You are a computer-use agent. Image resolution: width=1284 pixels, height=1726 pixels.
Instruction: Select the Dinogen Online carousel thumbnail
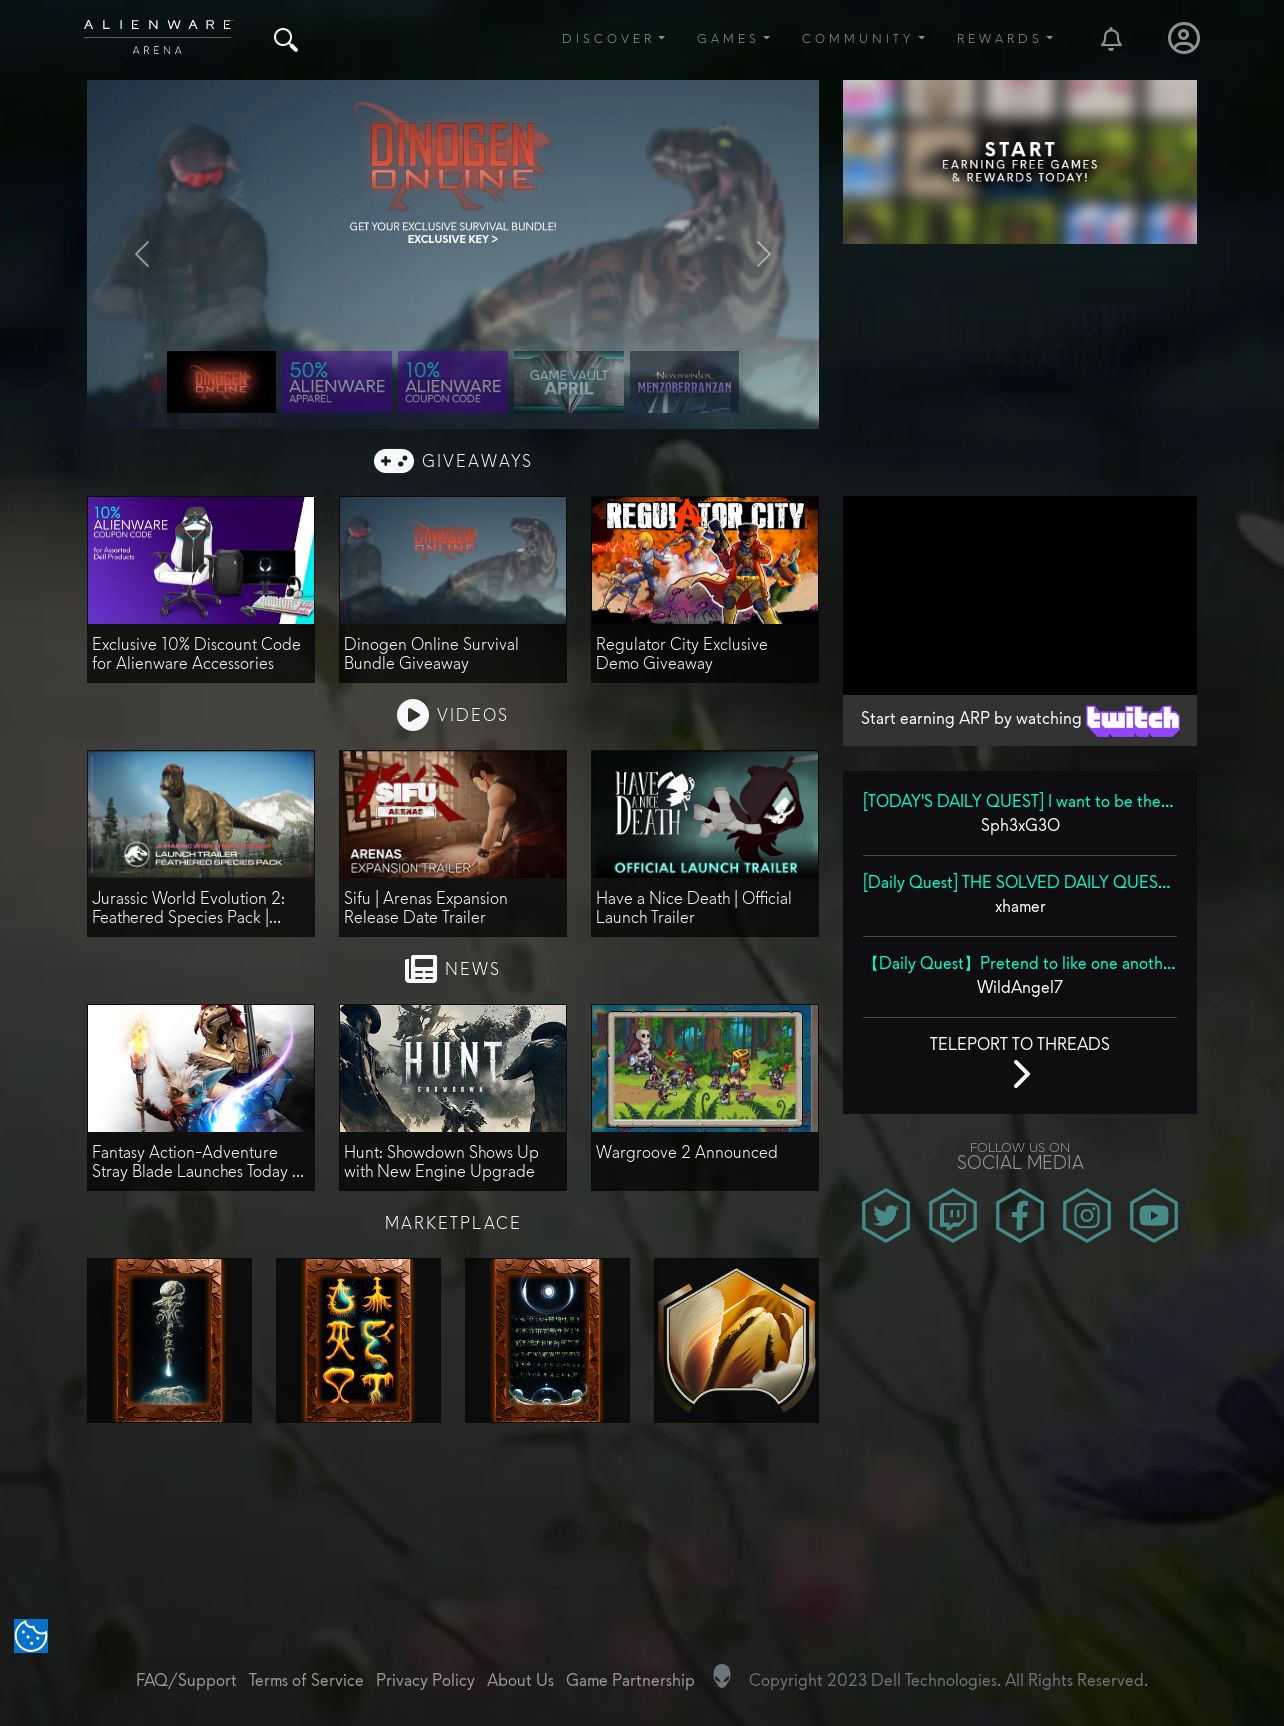pos(221,382)
